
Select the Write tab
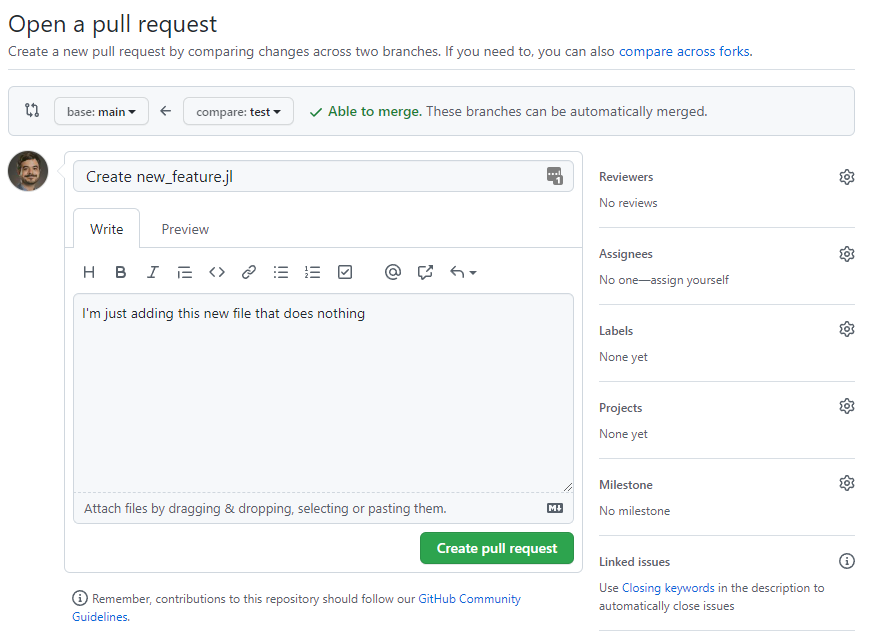click(x=107, y=229)
